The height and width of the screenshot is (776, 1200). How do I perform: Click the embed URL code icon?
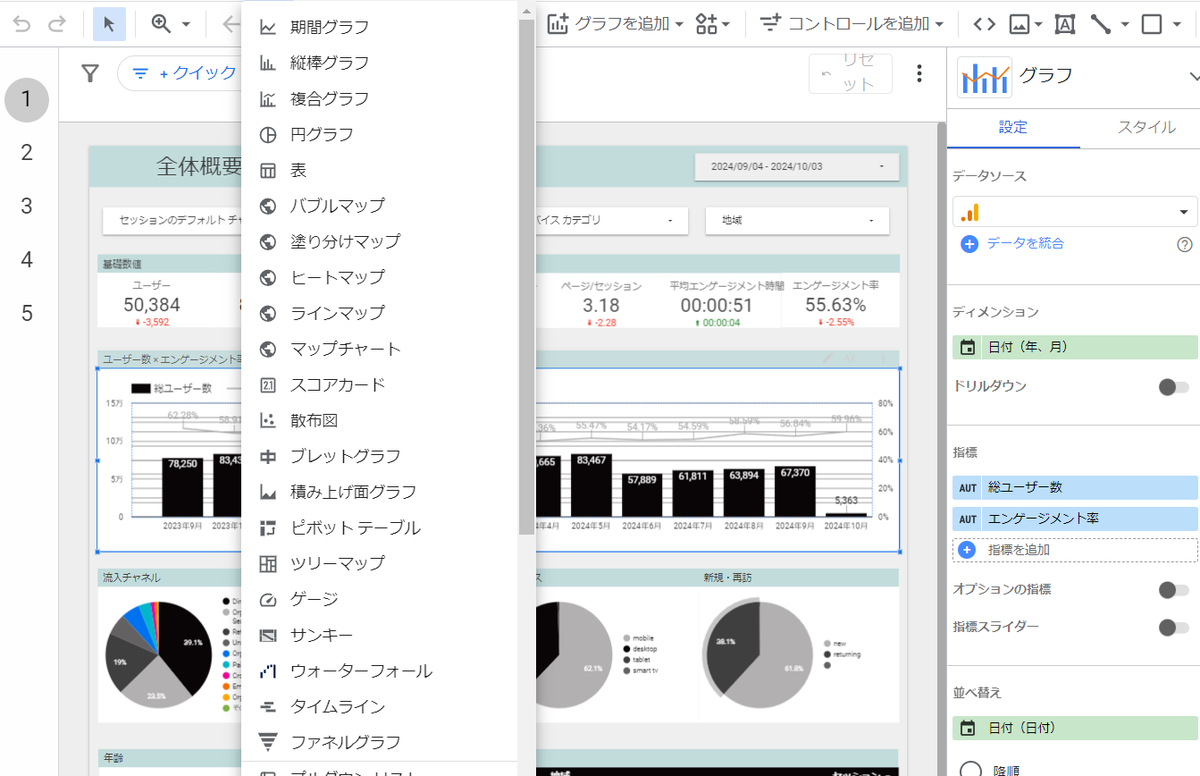[x=984, y=24]
